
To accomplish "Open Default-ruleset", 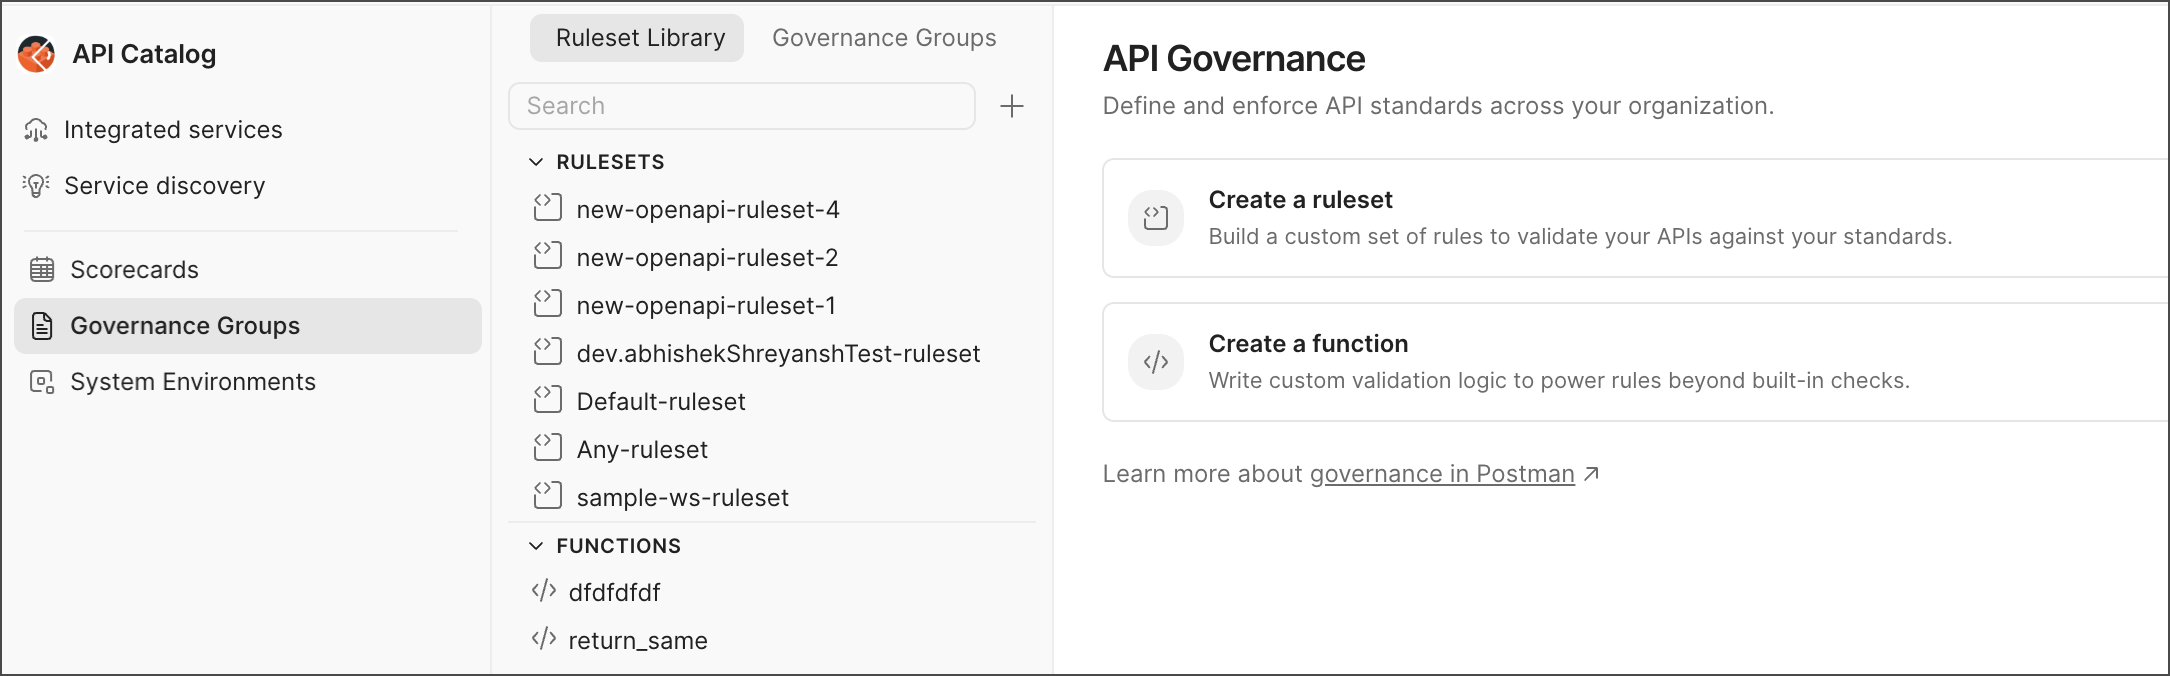I will point(661,402).
